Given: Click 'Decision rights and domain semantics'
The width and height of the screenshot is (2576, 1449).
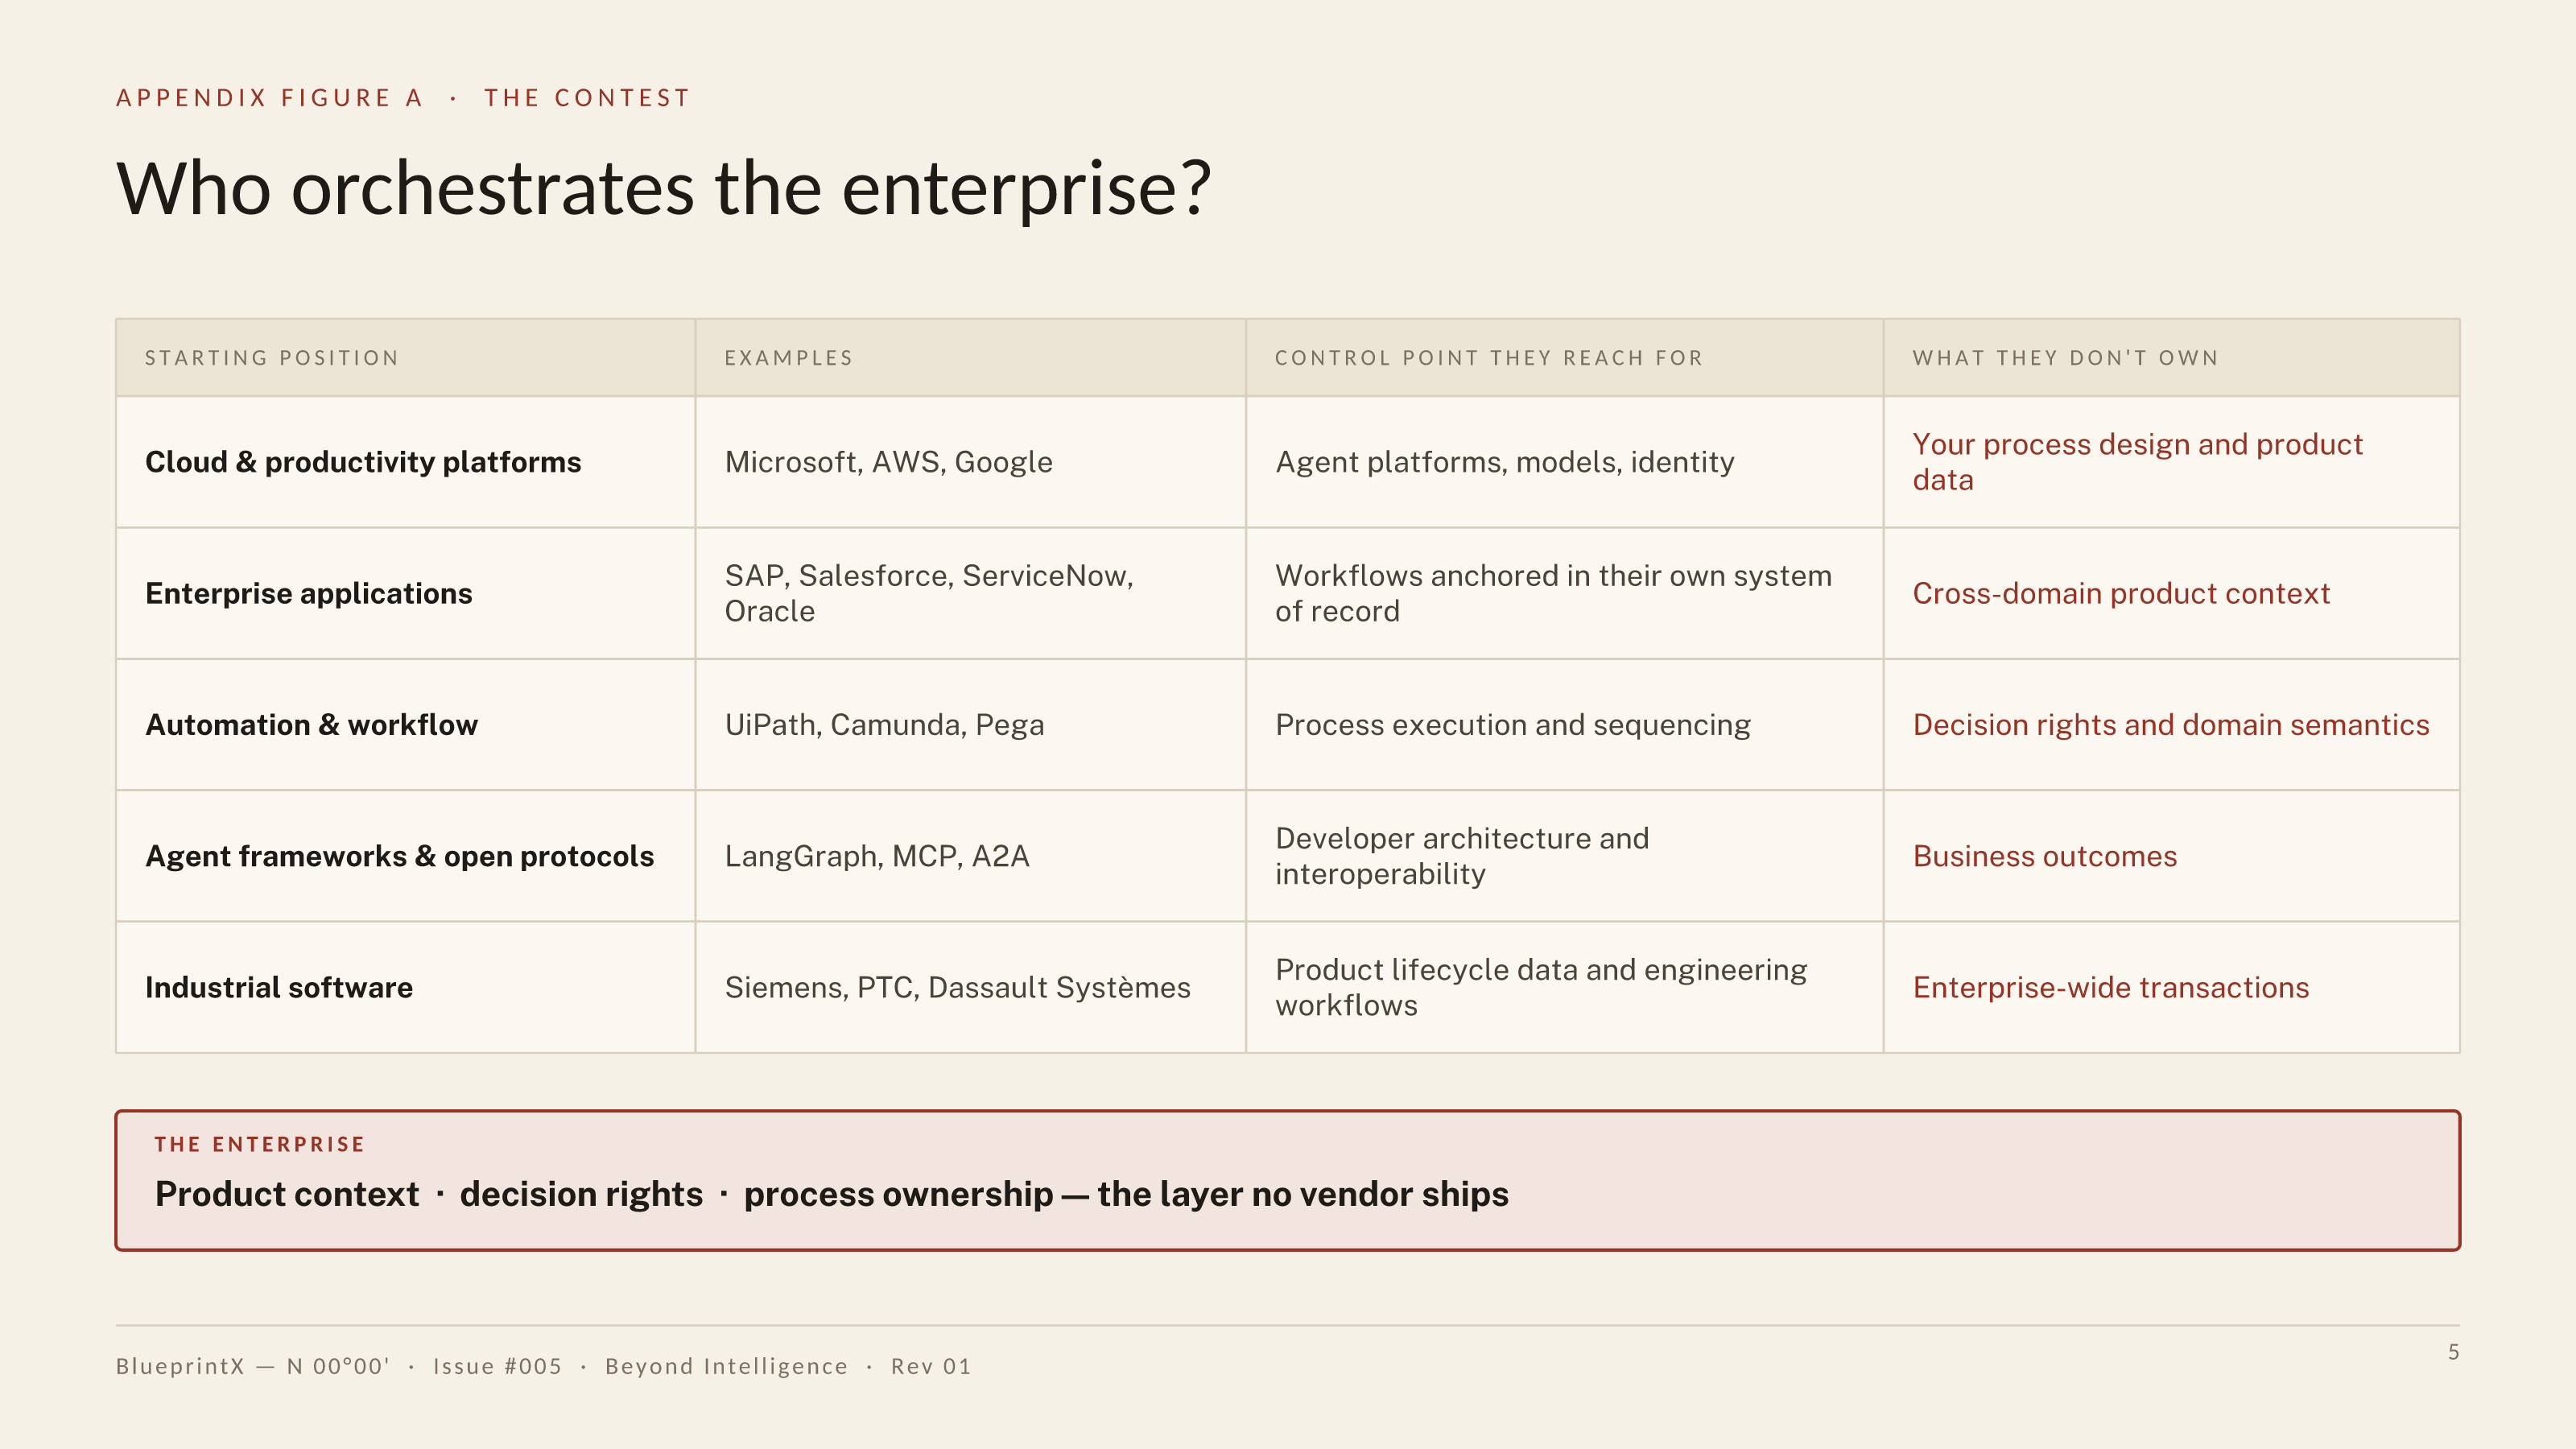Looking at the screenshot, I should coord(2171,724).
